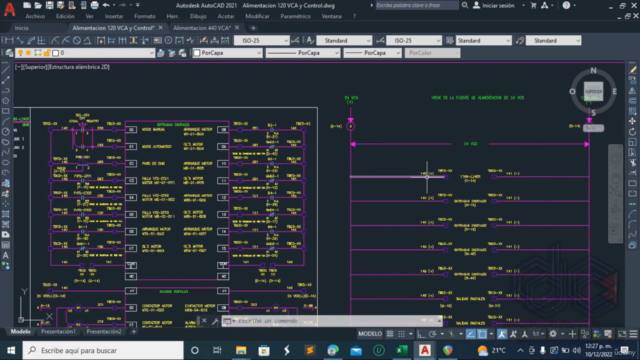Viewport: 640px width, 360px height.
Task: Select the Linear dimension tool
Action: pyautogui.click(x=8, y=40)
